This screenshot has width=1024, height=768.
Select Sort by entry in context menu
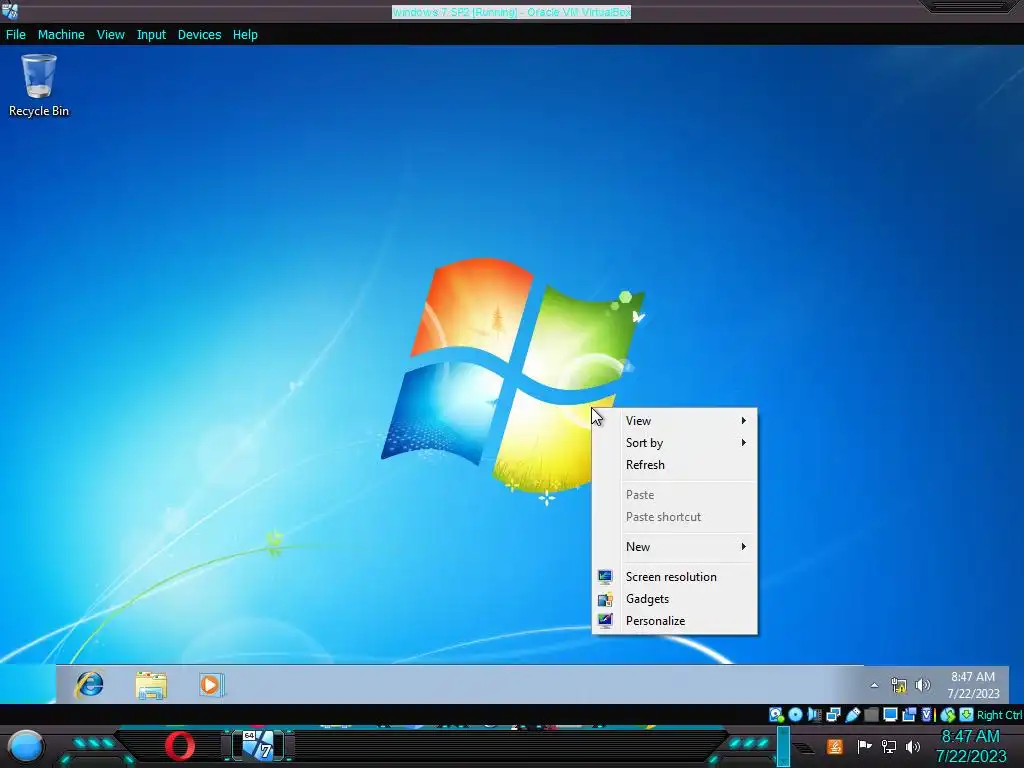(675, 443)
